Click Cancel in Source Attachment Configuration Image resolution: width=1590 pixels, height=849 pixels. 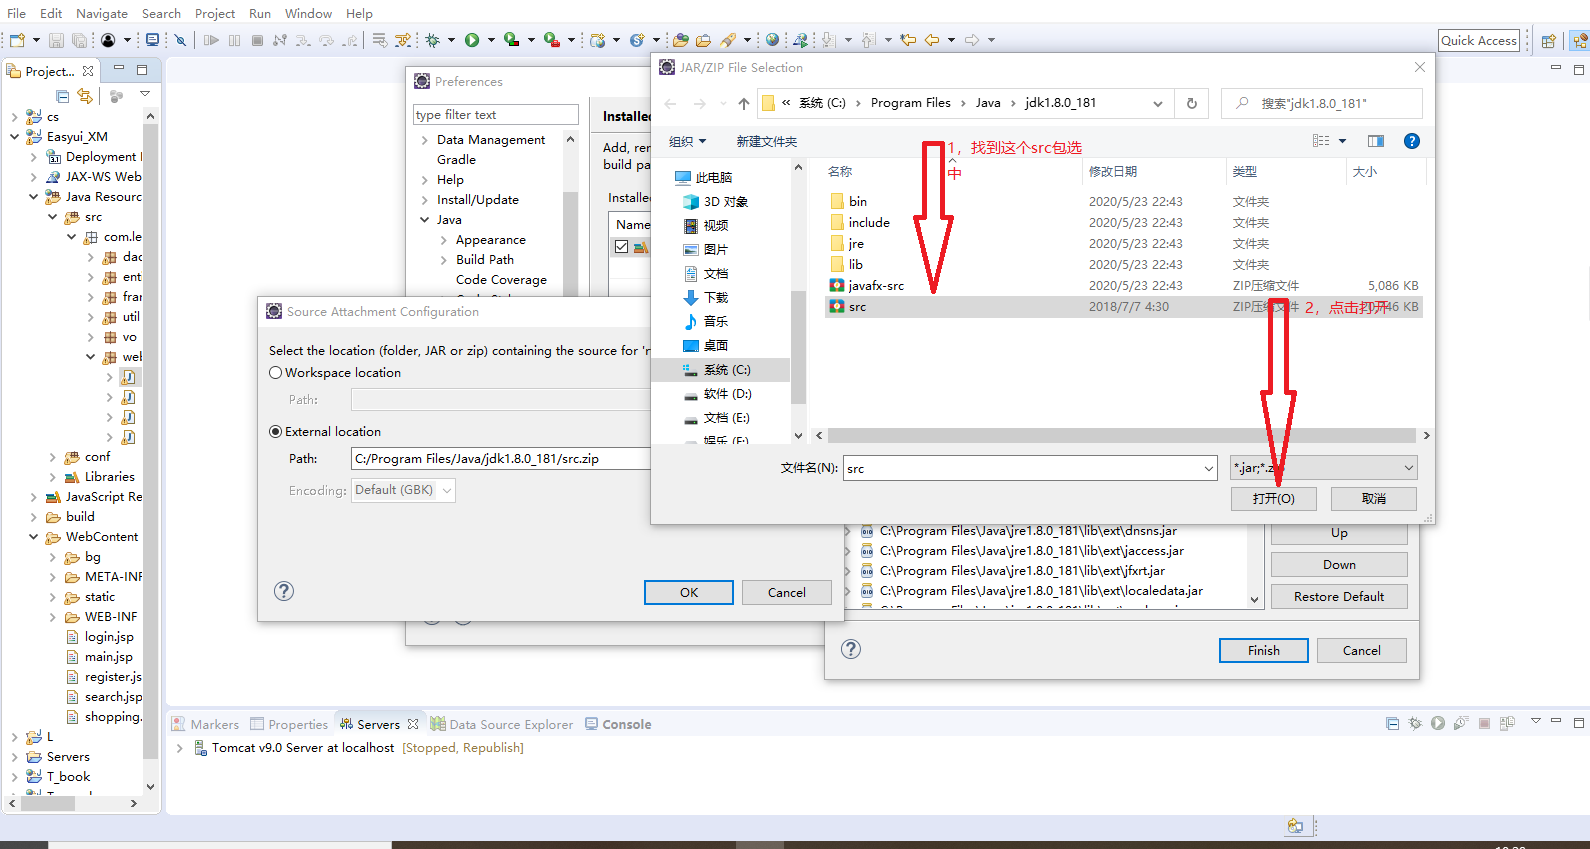[x=786, y=592]
